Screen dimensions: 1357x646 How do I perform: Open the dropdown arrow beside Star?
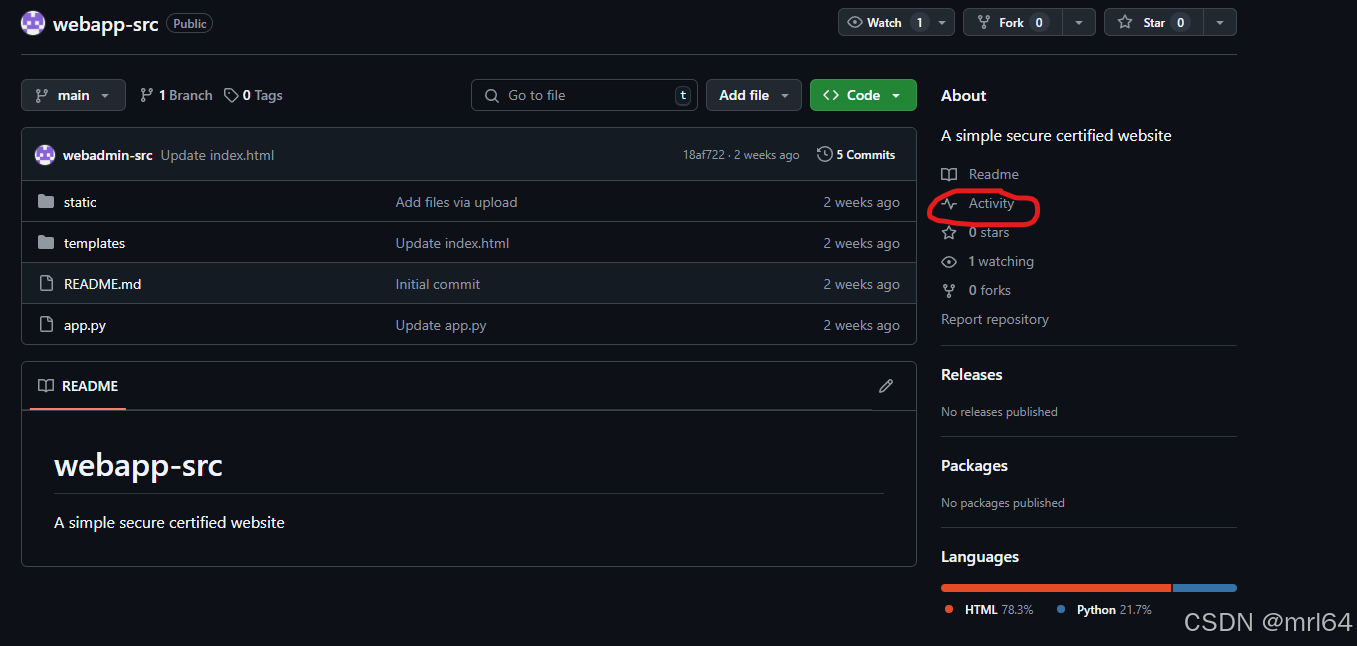1219,22
